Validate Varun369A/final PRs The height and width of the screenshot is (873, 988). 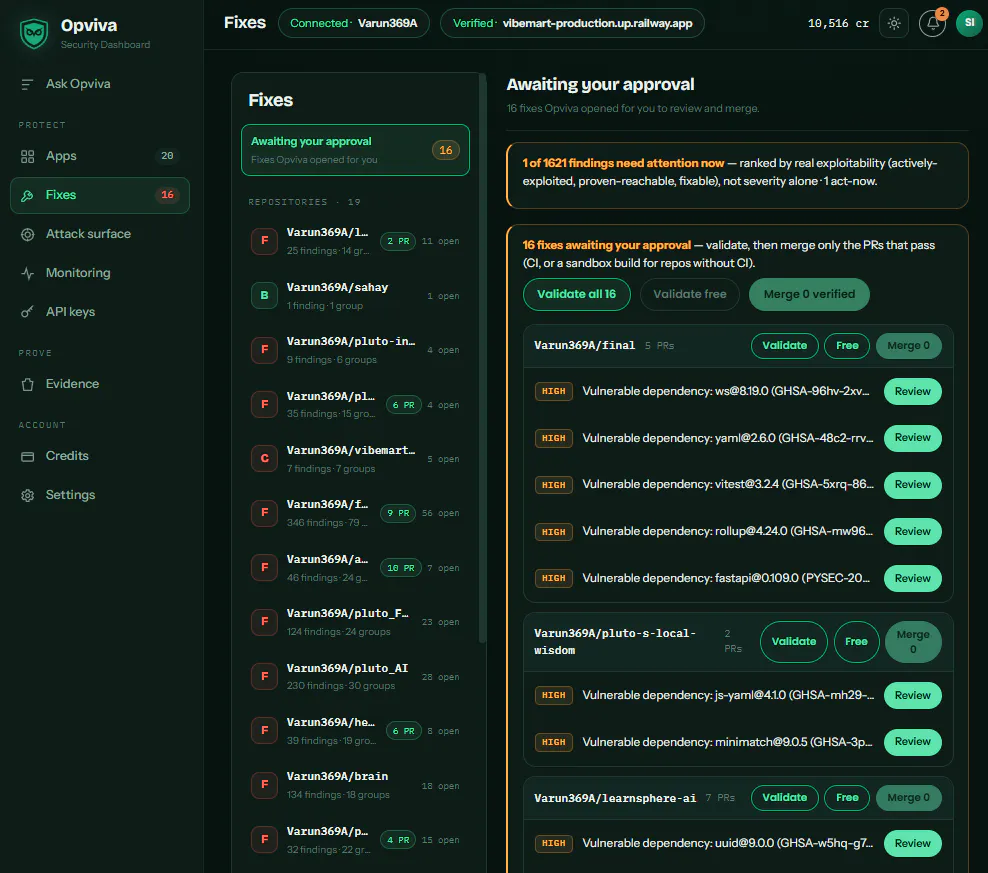(784, 345)
